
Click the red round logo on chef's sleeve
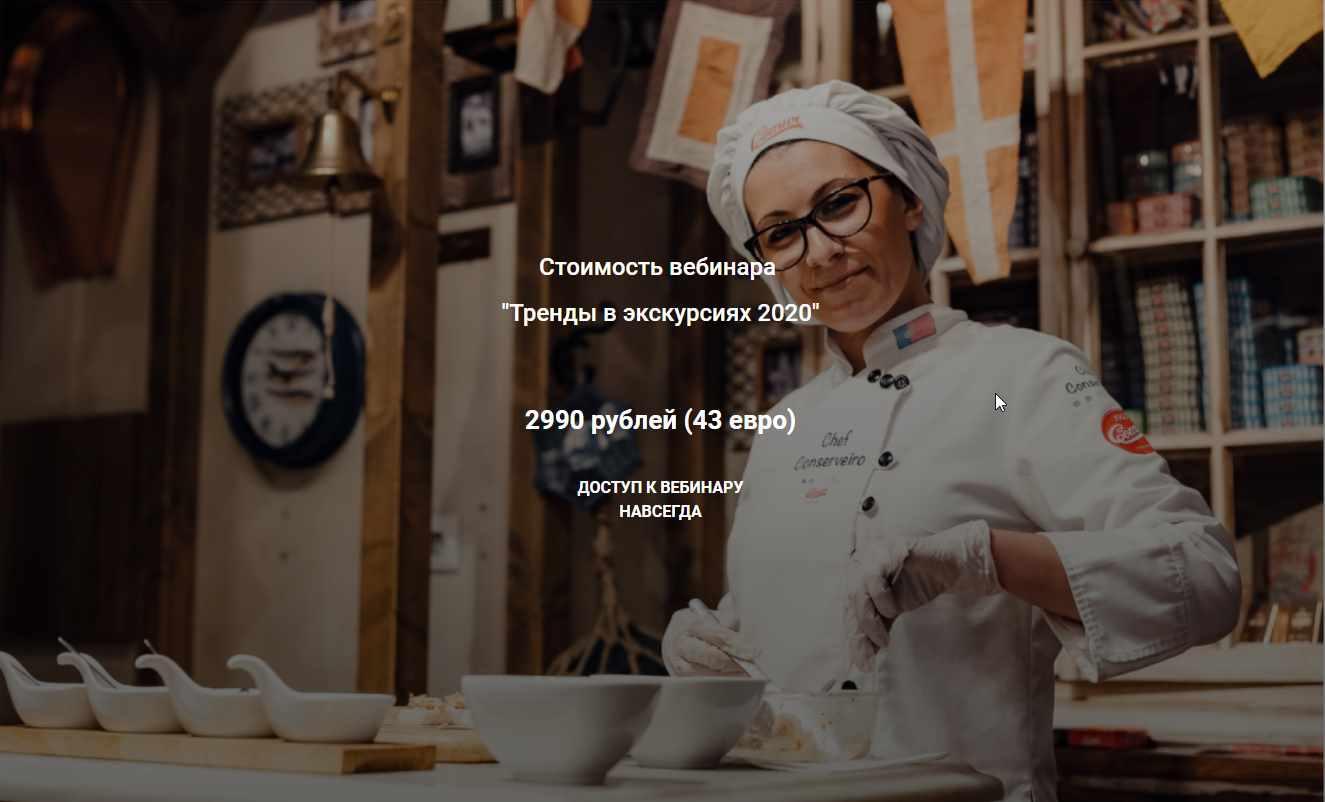click(x=1126, y=431)
